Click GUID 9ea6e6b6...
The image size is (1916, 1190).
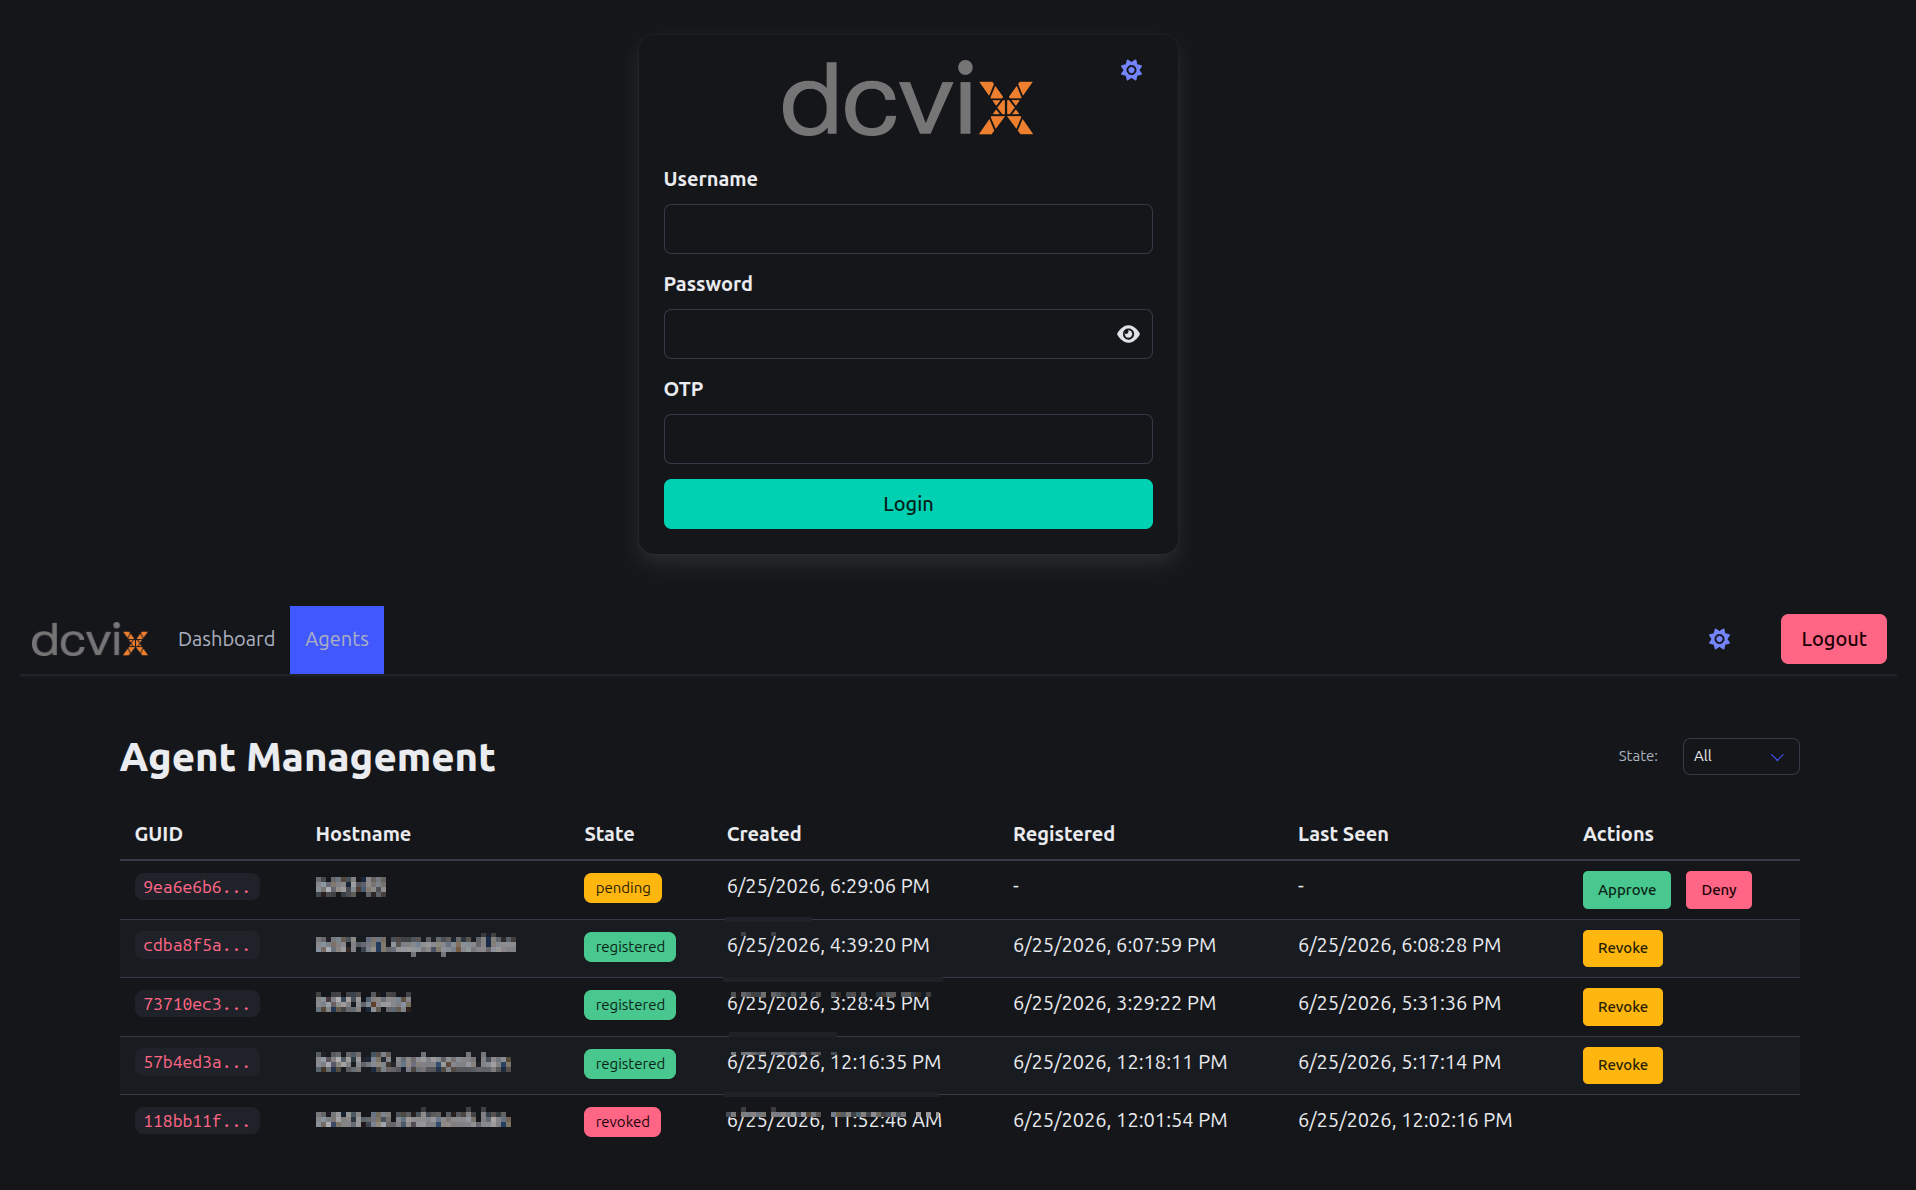click(x=197, y=887)
